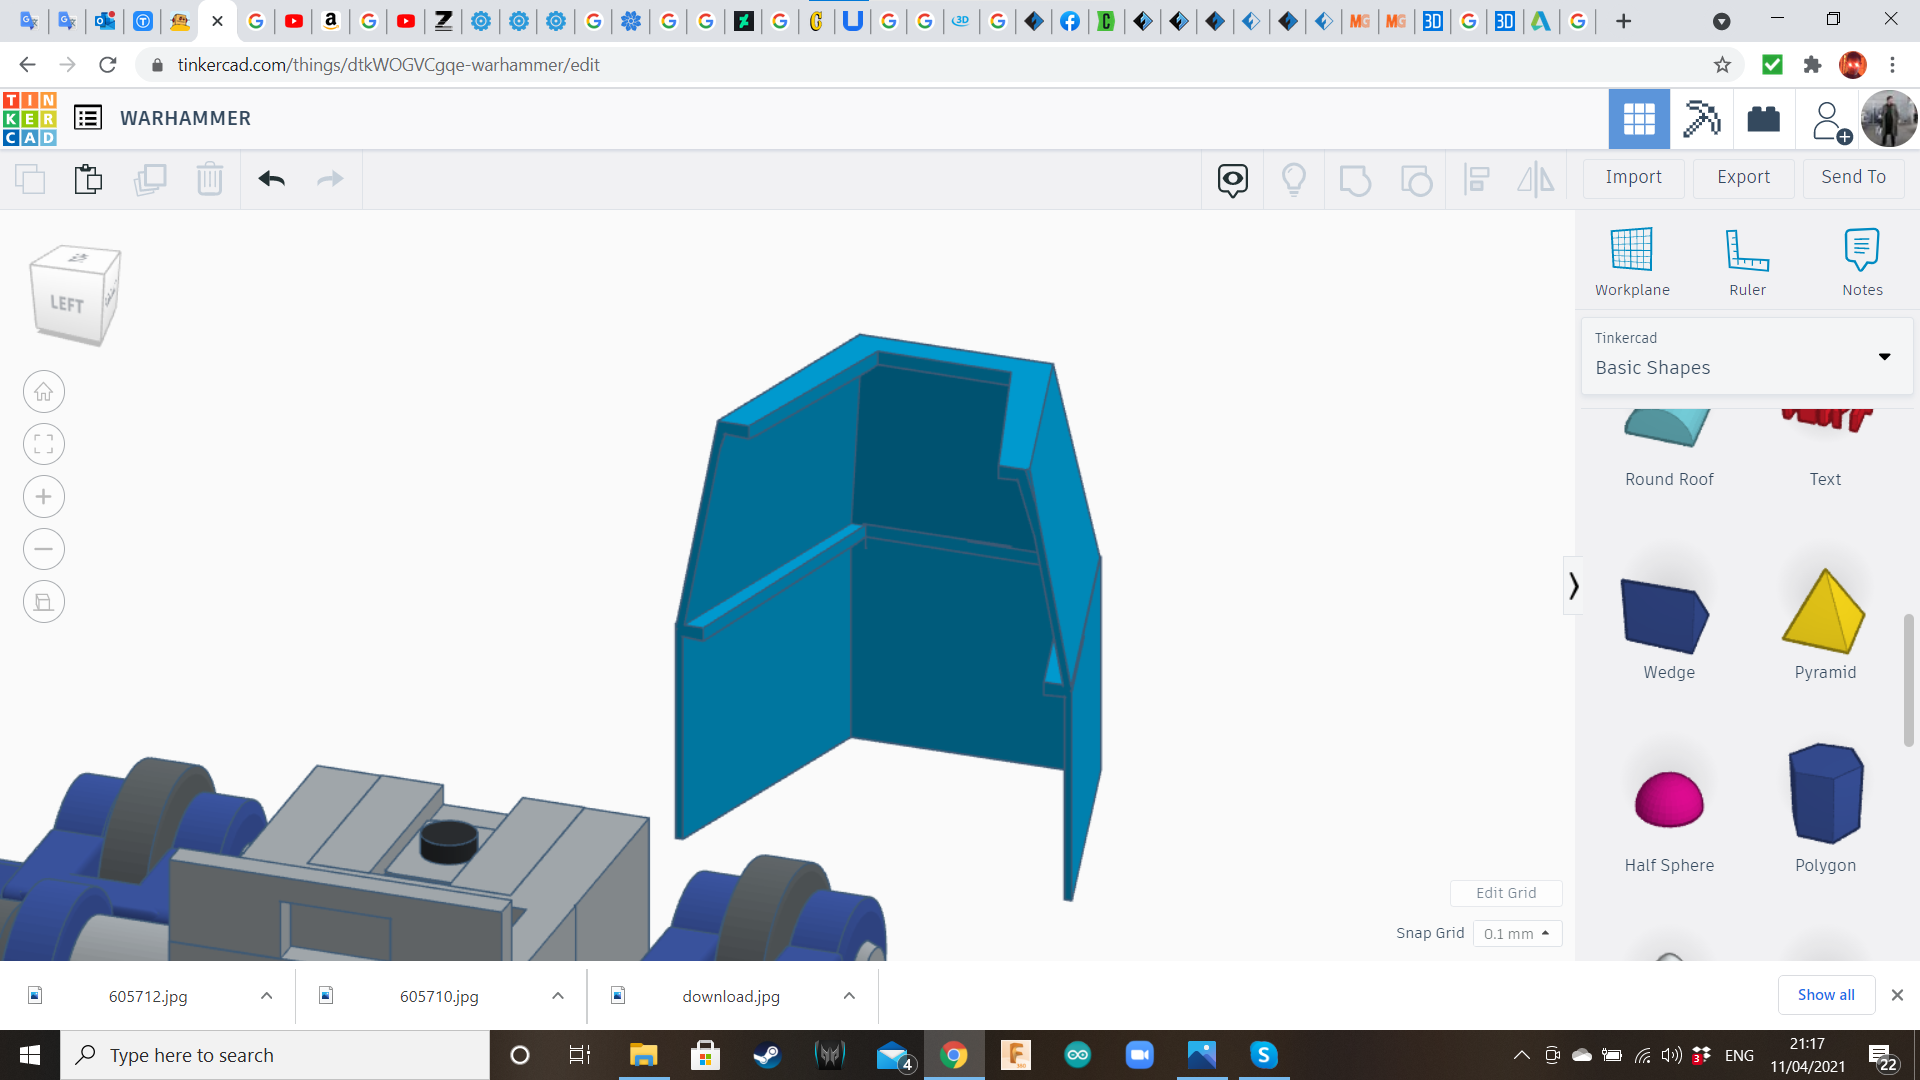Open the Snap Grid 0.1 mm dropdown

point(1517,933)
